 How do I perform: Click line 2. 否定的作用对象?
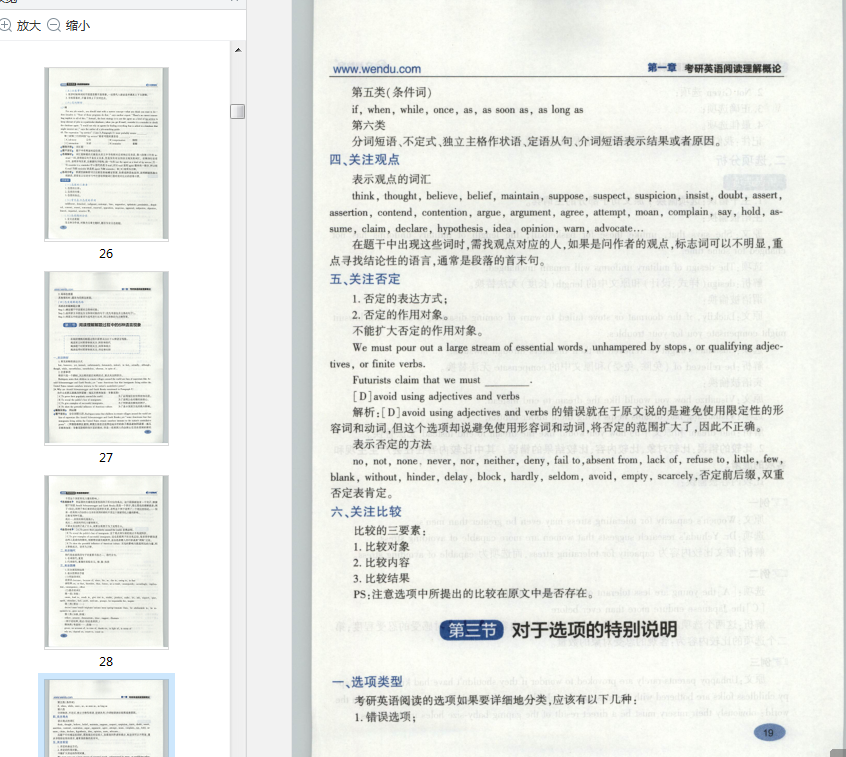tap(400, 315)
